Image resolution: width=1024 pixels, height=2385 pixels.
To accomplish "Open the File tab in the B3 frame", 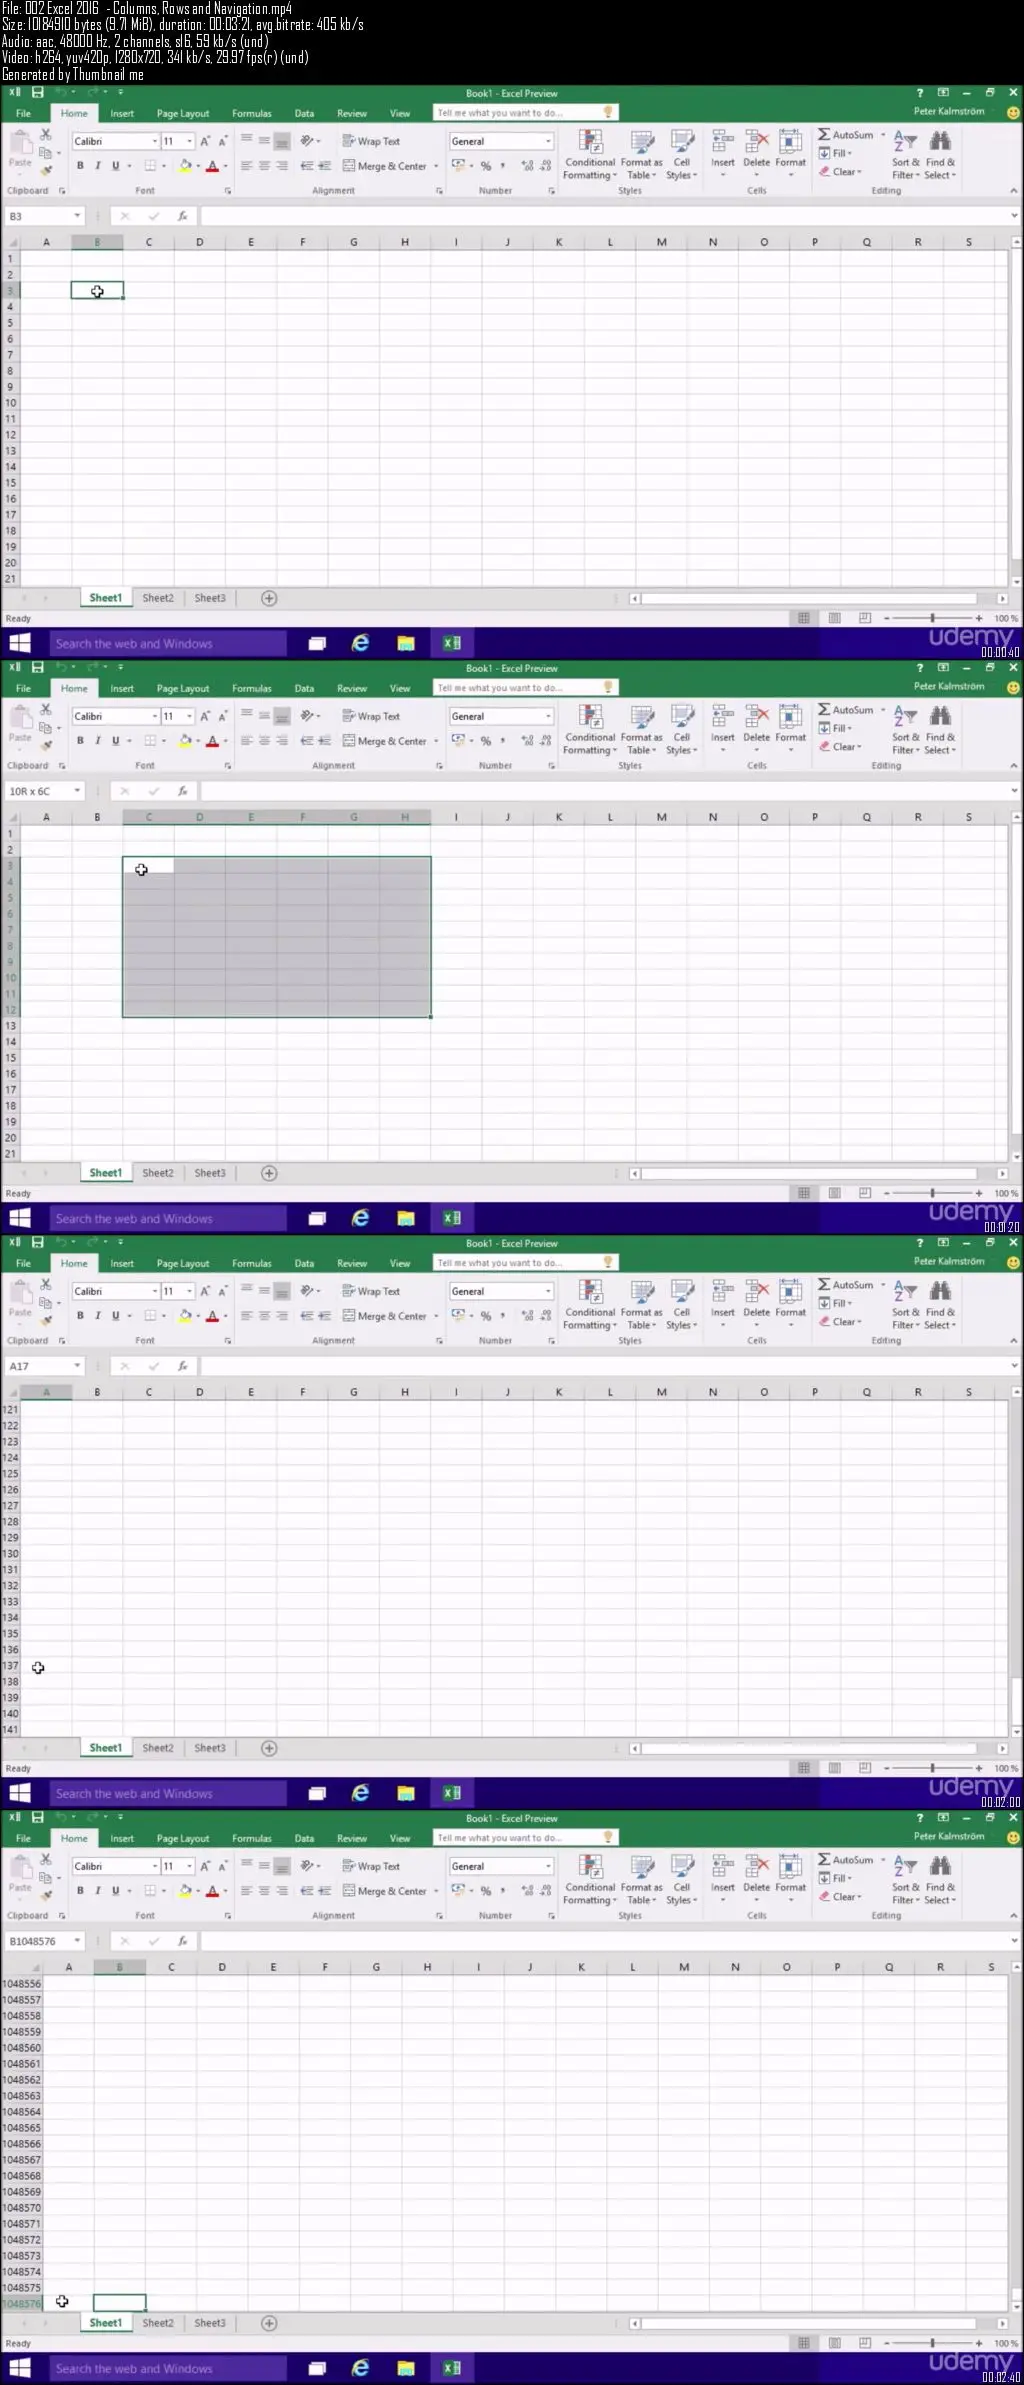I will tap(23, 113).
